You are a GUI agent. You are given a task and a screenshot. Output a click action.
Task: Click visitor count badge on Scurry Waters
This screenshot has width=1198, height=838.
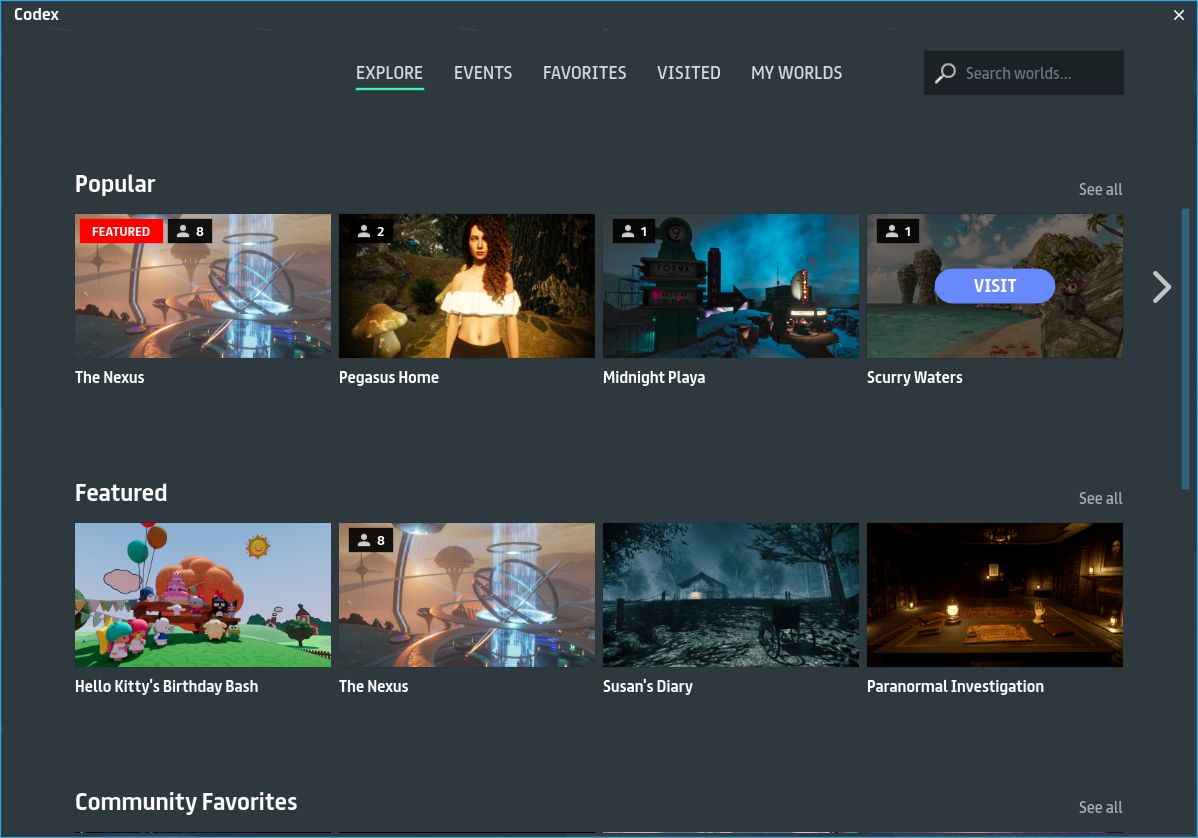coord(895,232)
